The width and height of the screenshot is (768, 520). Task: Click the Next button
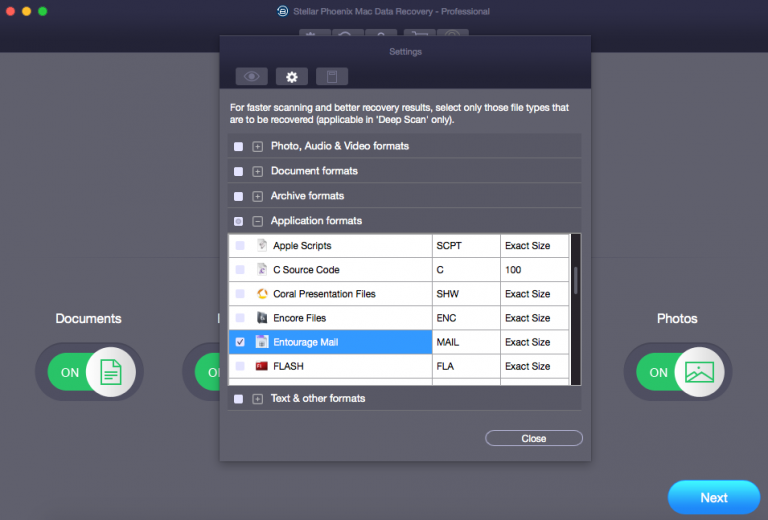coord(714,497)
